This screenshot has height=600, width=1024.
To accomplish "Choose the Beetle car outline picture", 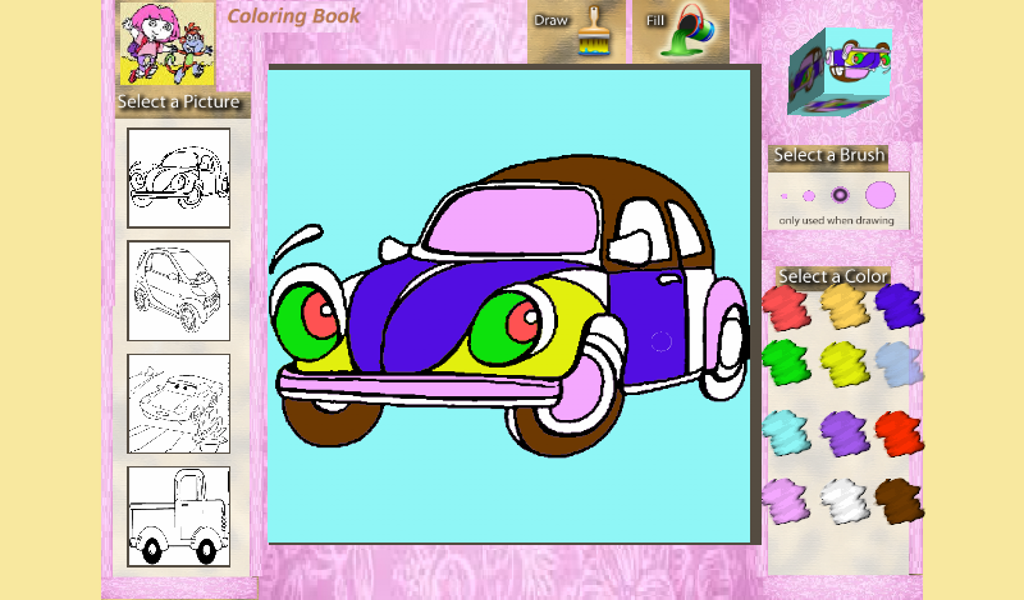I will click(x=179, y=178).
